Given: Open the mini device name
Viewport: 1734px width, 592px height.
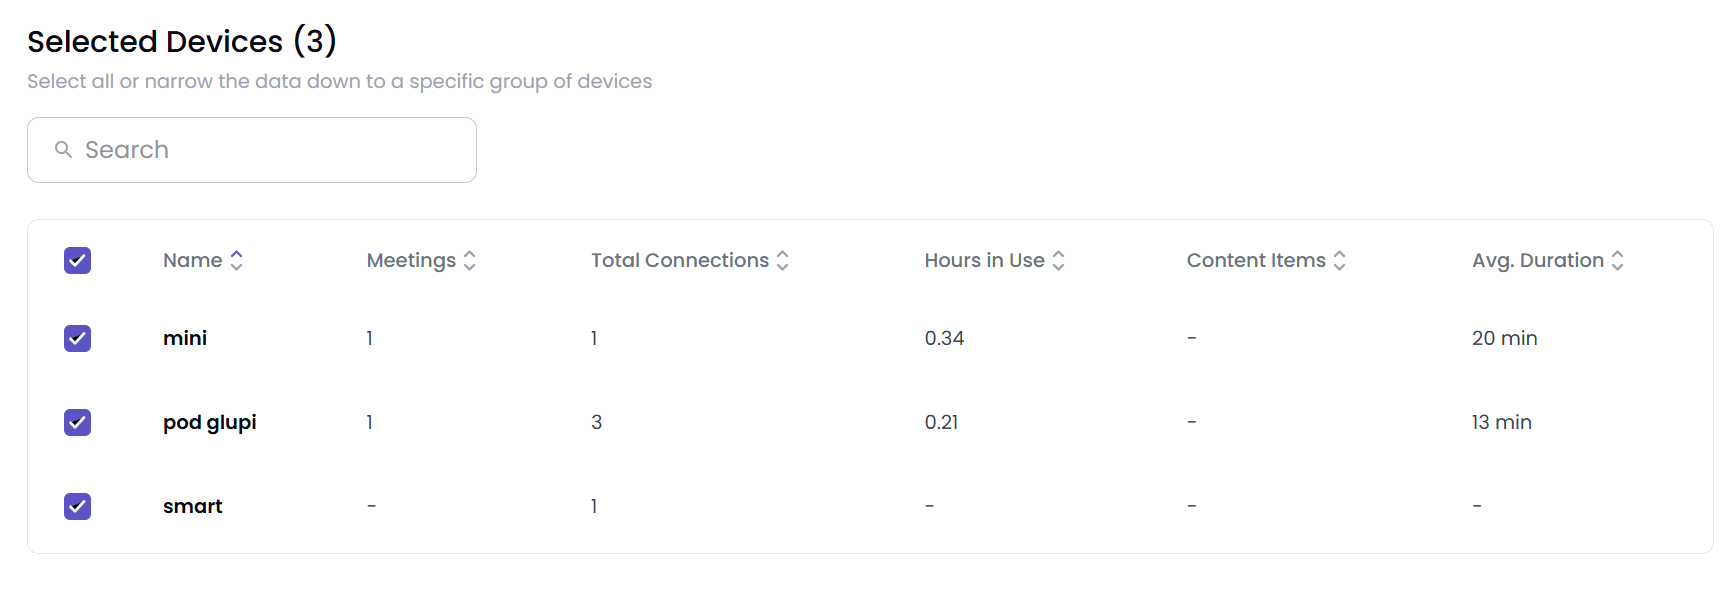Looking at the screenshot, I should tap(185, 338).
